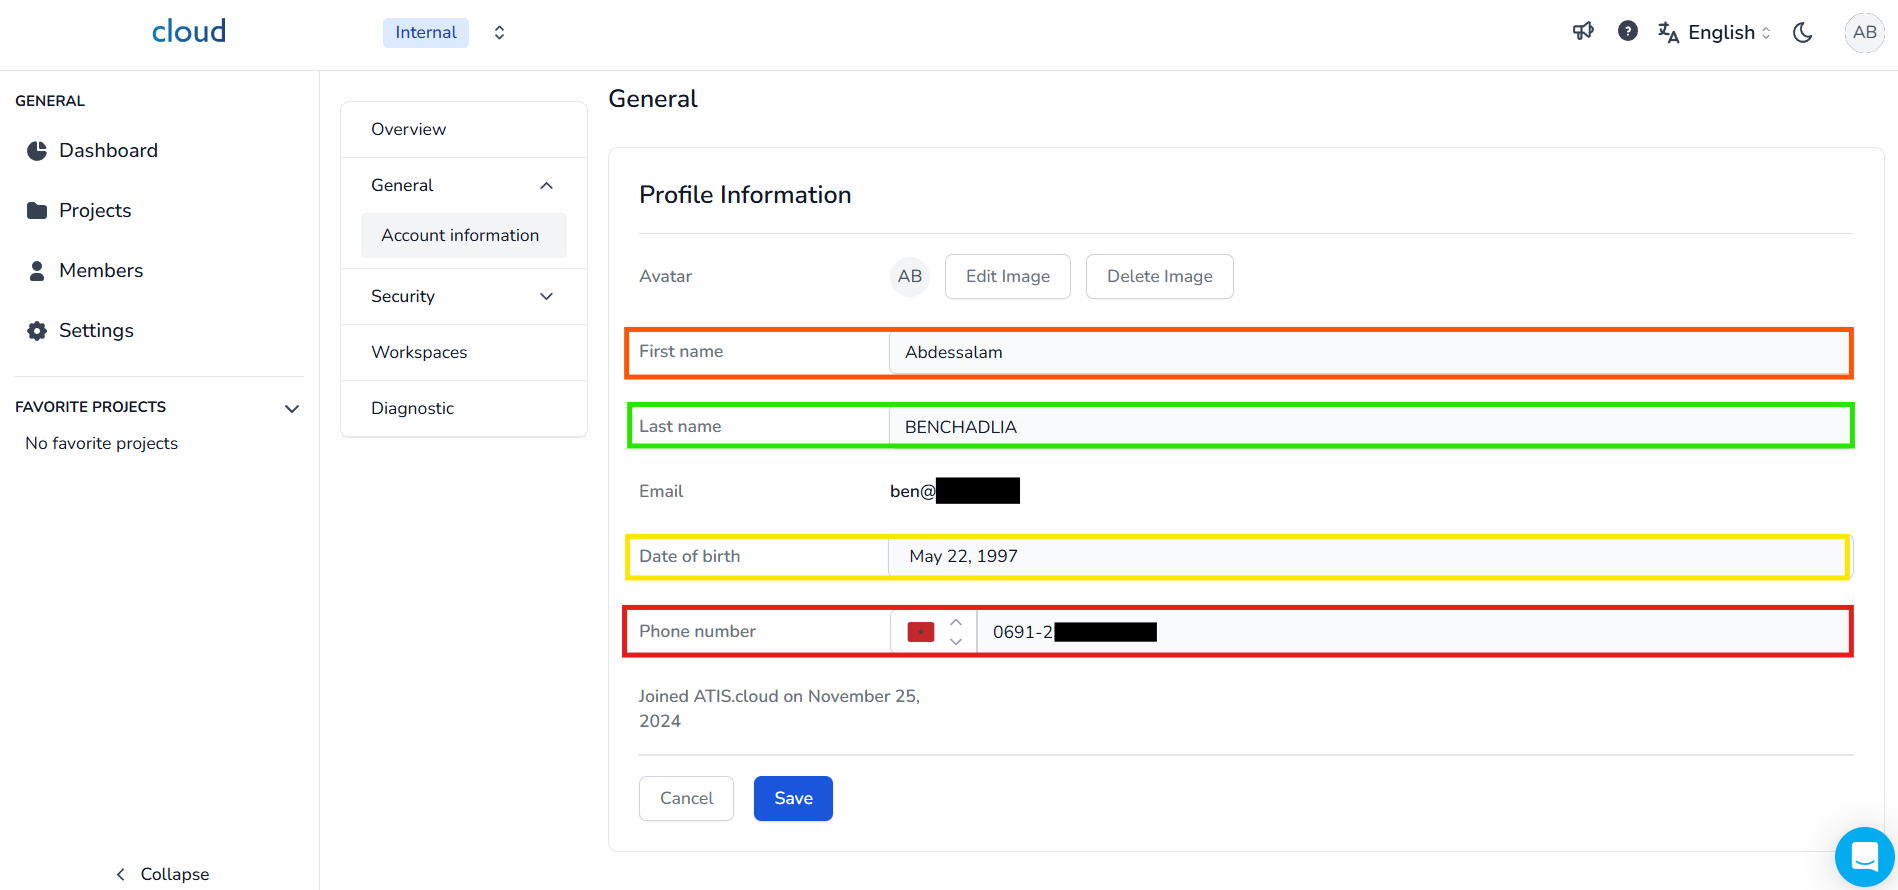The width and height of the screenshot is (1898, 890).
Task: Click the Dashboard pie chart icon
Action: point(37,151)
